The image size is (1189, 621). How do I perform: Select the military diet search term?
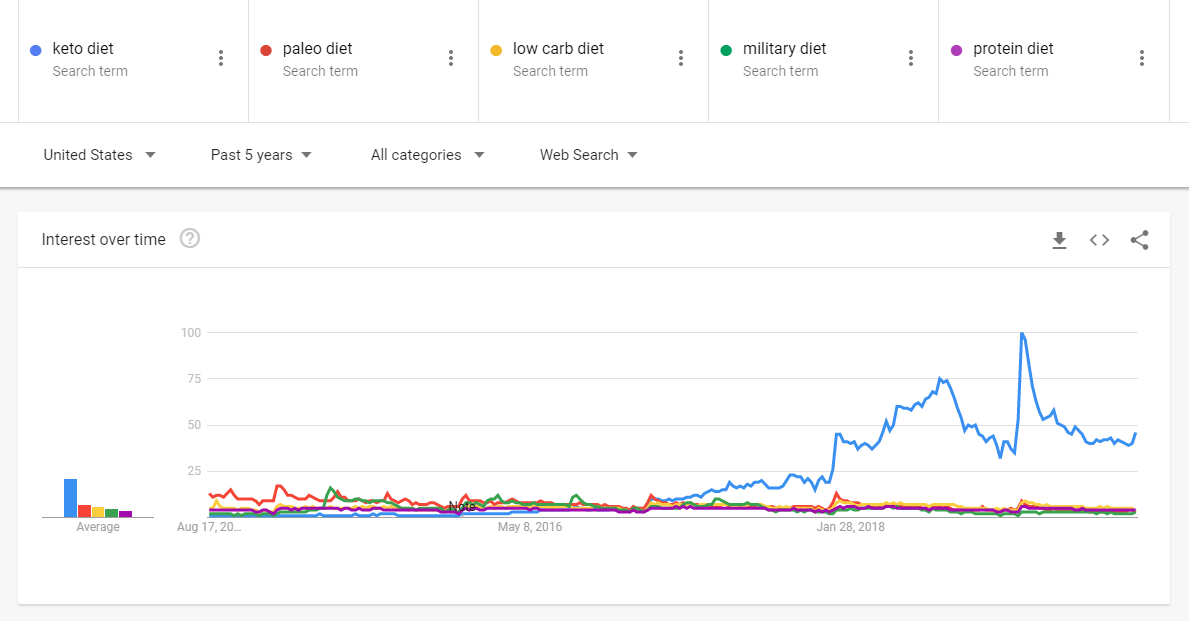tap(784, 49)
